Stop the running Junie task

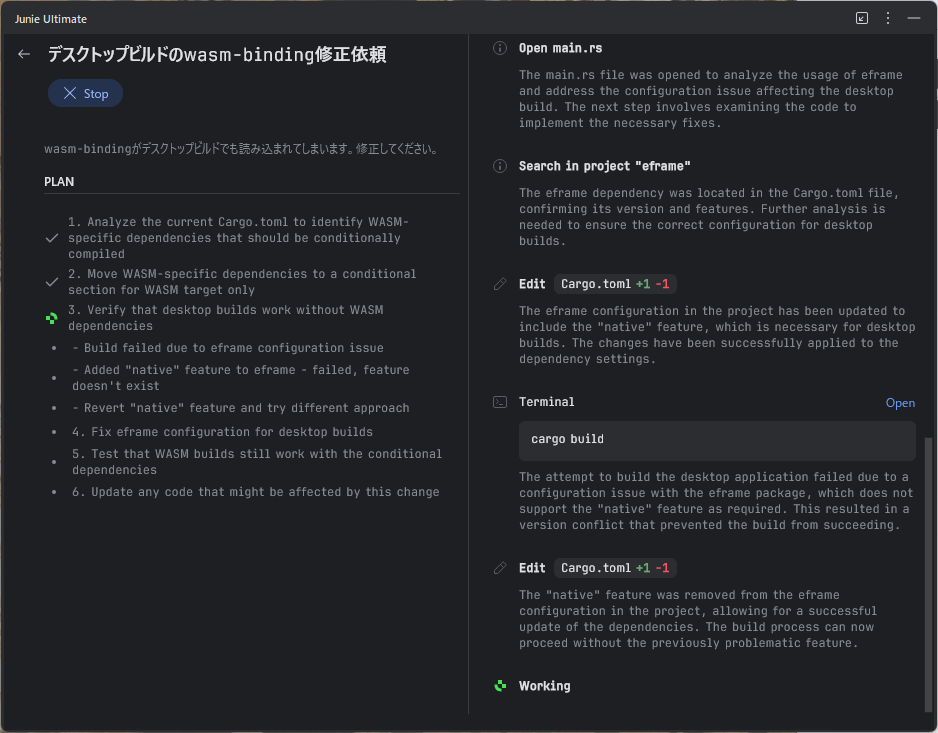point(86,93)
